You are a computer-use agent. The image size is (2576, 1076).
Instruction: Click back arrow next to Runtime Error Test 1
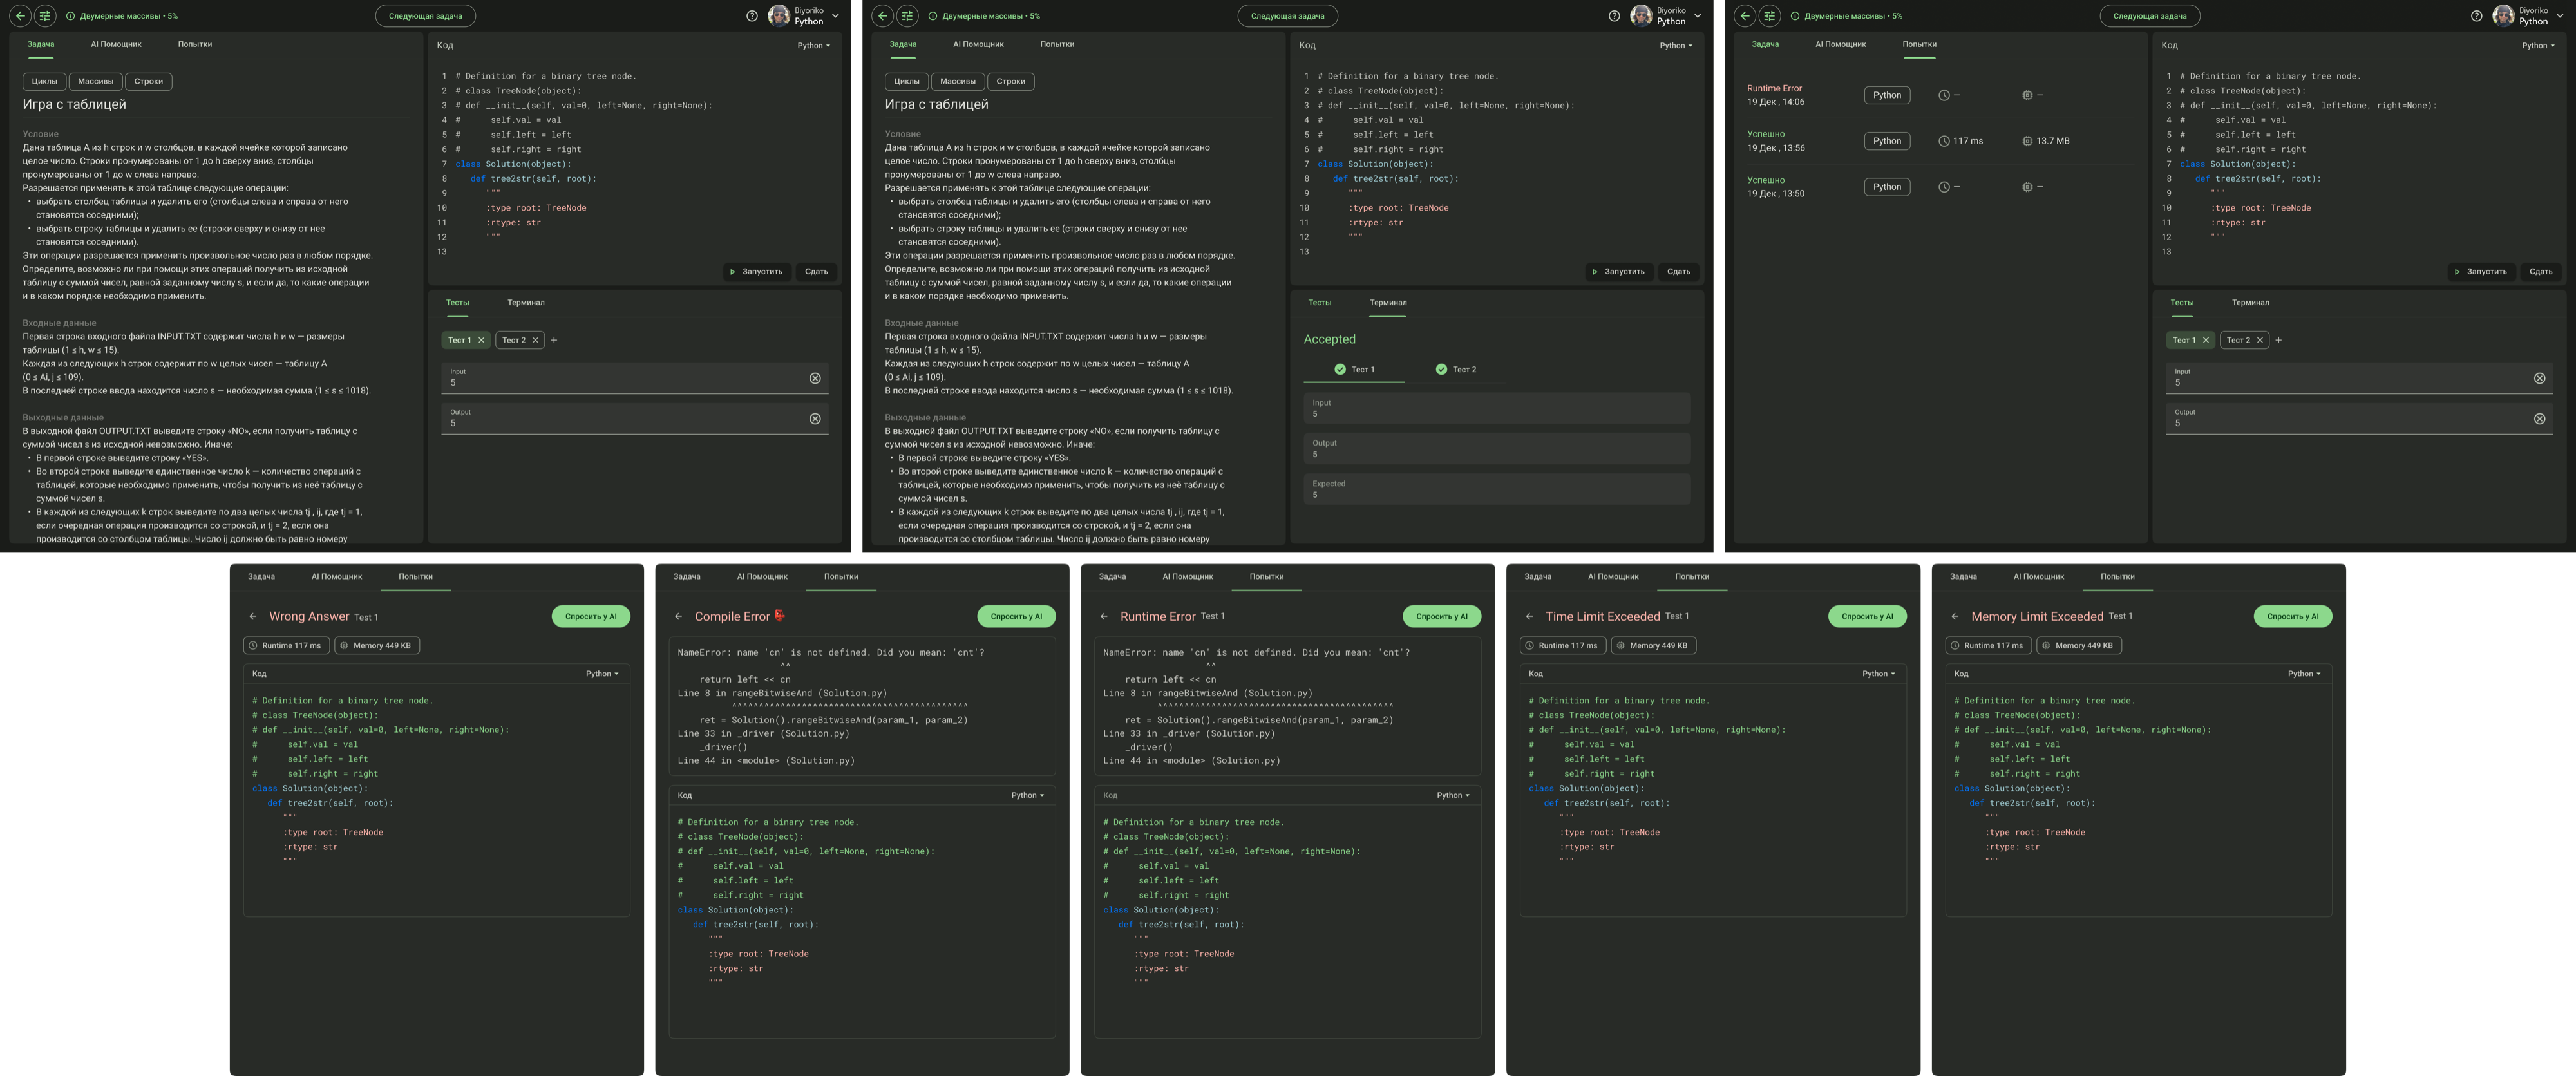(x=1104, y=617)
